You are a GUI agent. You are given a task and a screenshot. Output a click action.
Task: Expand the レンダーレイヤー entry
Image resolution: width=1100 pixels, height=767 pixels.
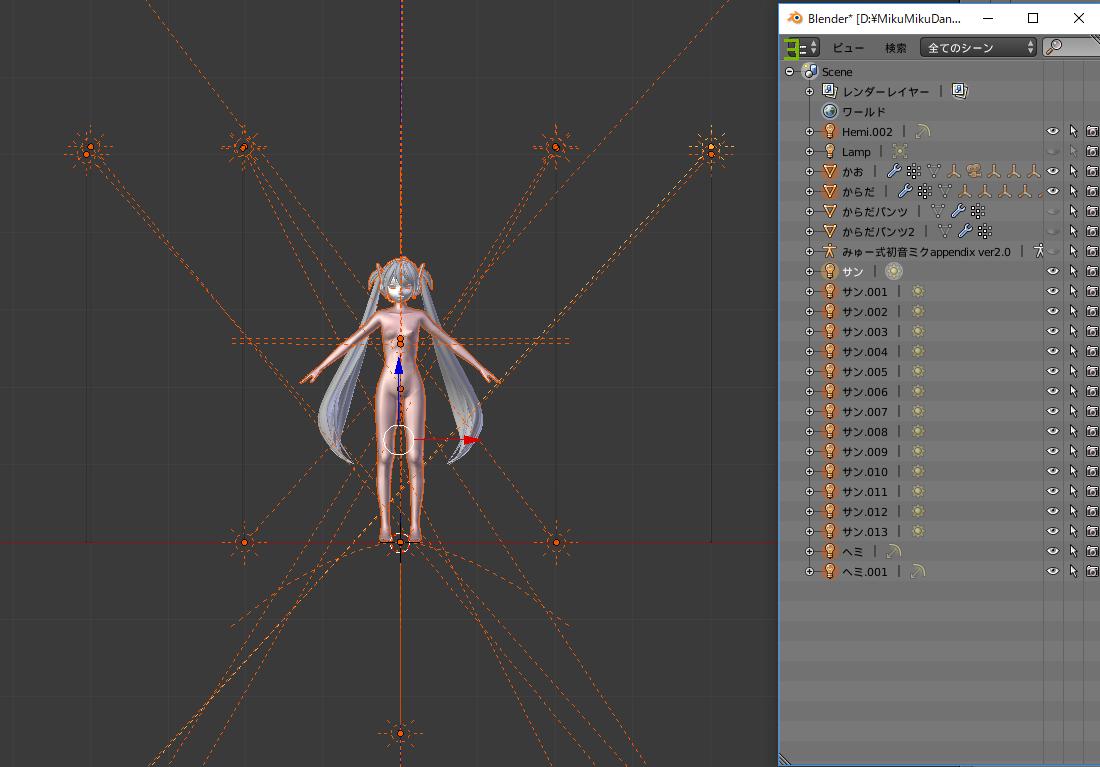[810, 91]
